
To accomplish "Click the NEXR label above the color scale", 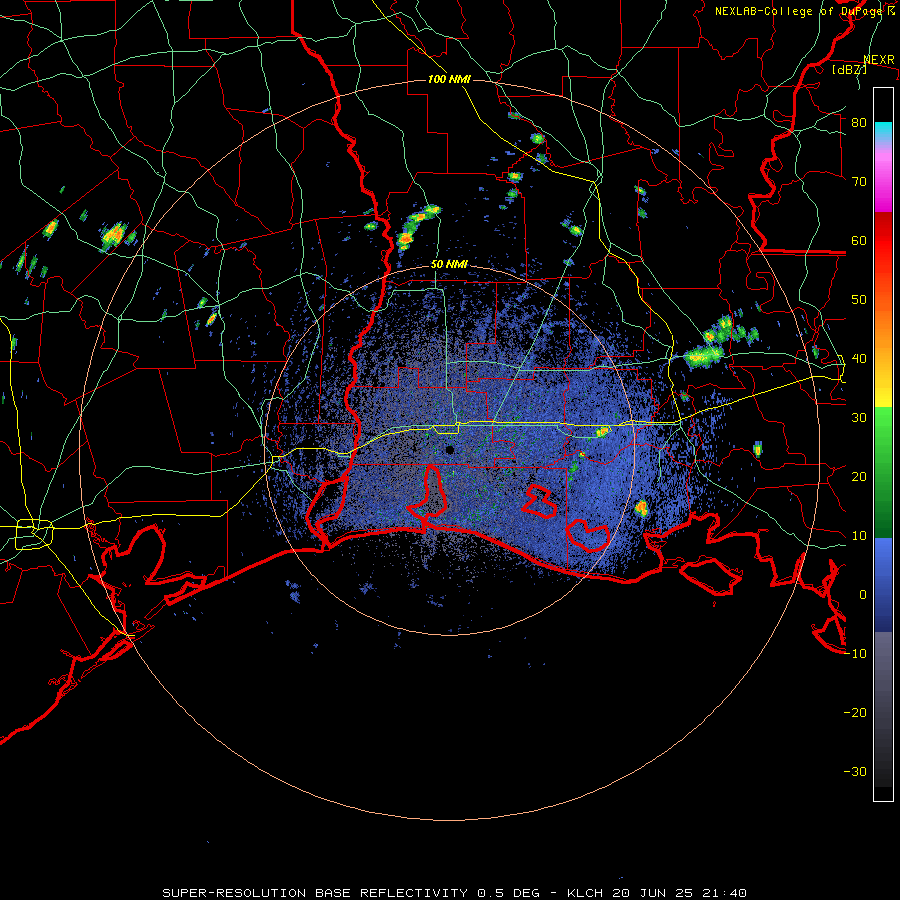I will (x=879, y=60).
